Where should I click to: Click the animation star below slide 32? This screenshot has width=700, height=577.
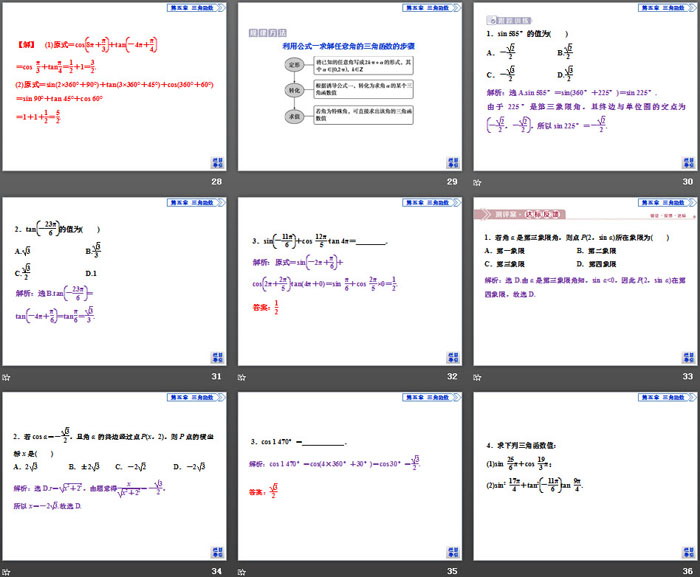[x=241, y=376]
